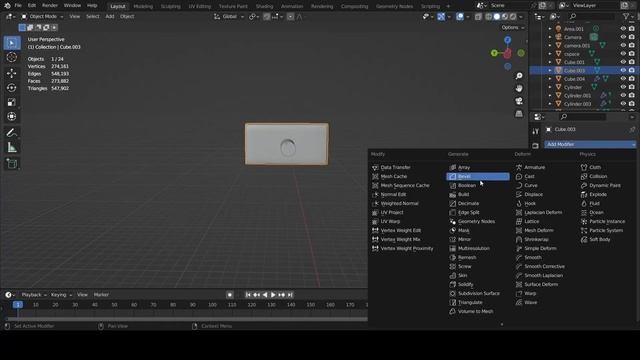The image size is (640, 360).
Task: Select the Transform tool
Action: (x=12, y=117)
